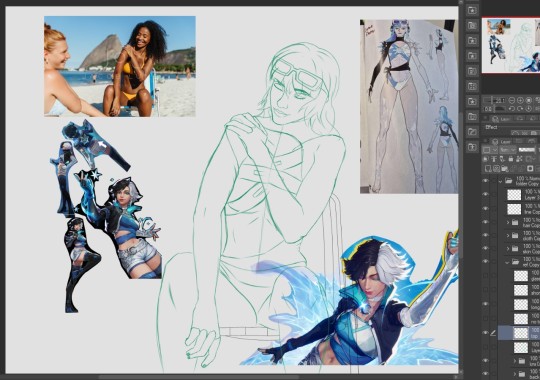Screen dimensions: 540x380
Task: Click the Effect label in Layer Property
Action: pos(491,127)
